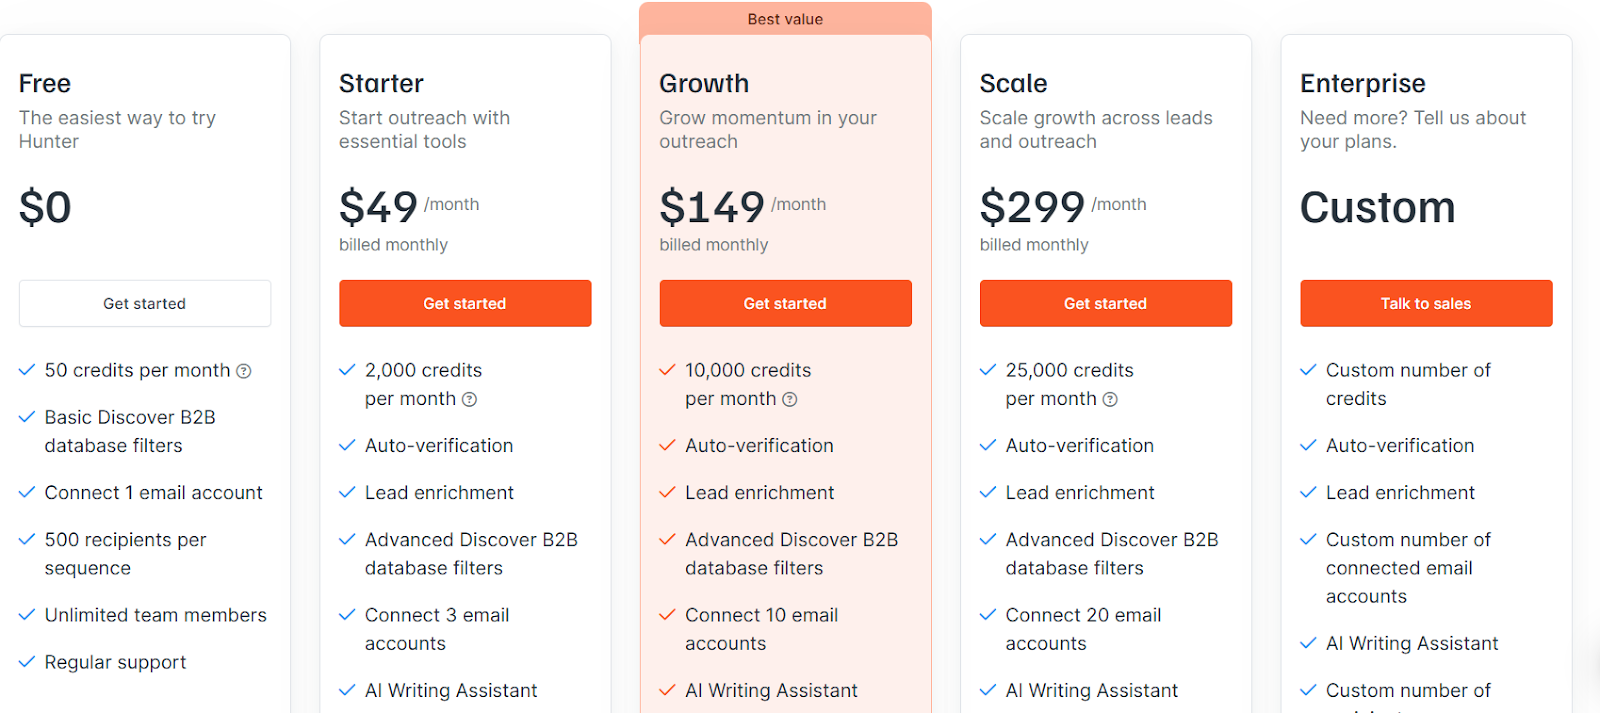Image resolution: width=1600 pixels, height=713 pixels.
Task: Click Get started on the Scale plan
Action: [x=1104, y=303]
